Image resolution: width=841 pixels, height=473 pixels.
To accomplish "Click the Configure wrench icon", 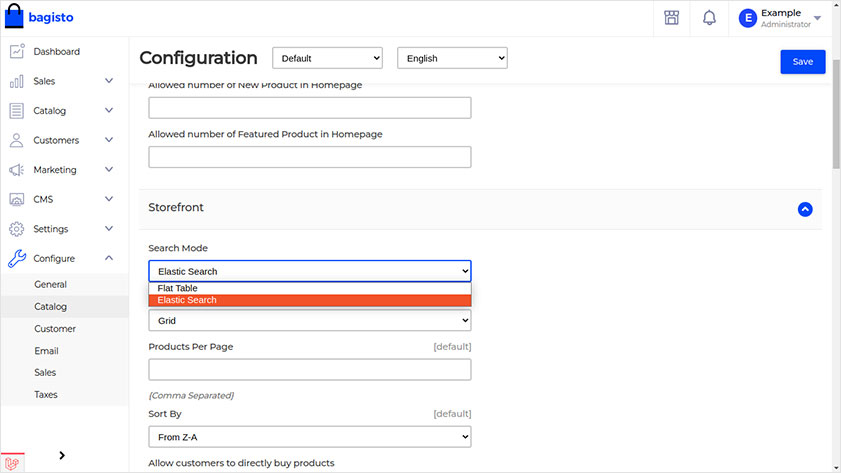I will coord(16,259).
